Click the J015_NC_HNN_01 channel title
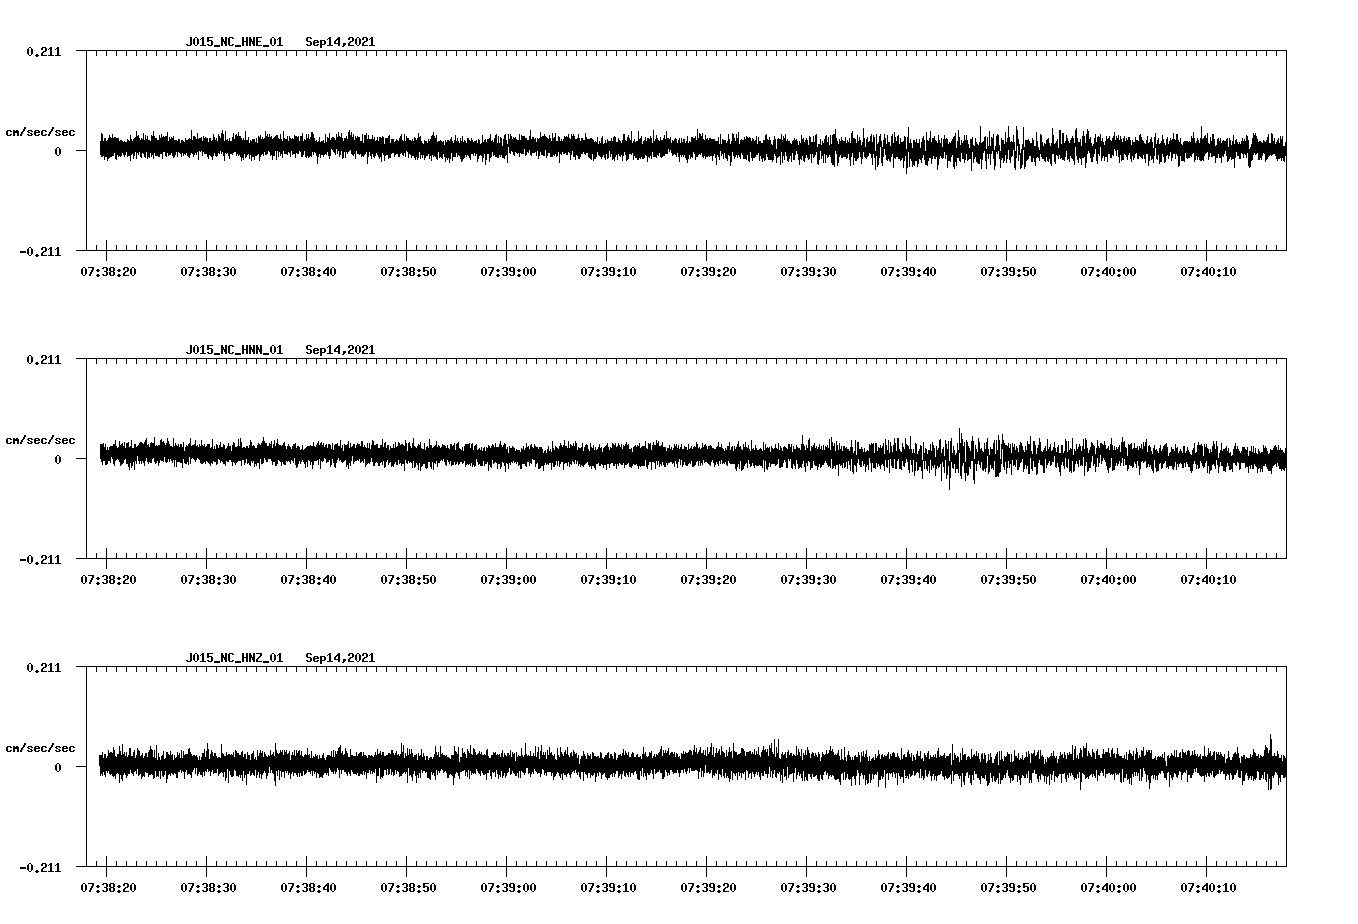 (x=234, y=350)
